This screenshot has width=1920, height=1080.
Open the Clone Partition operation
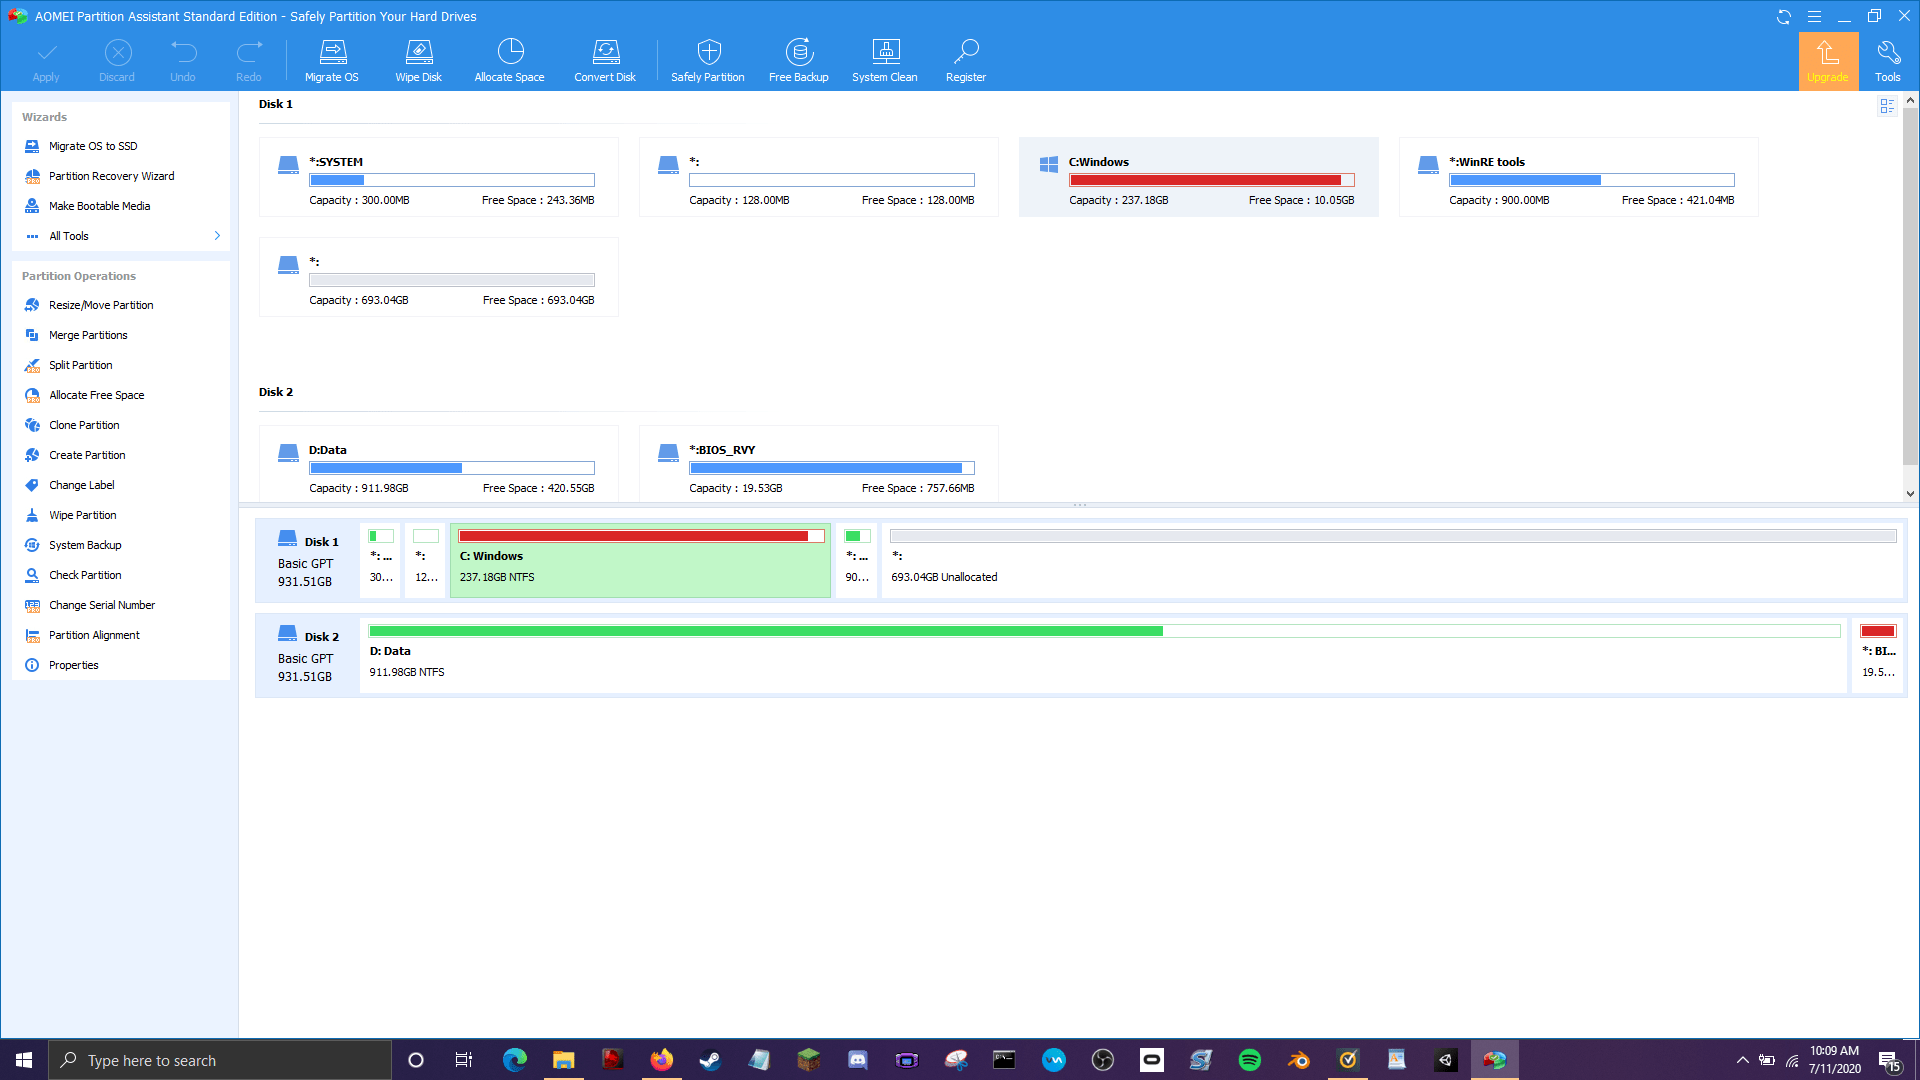84,424
